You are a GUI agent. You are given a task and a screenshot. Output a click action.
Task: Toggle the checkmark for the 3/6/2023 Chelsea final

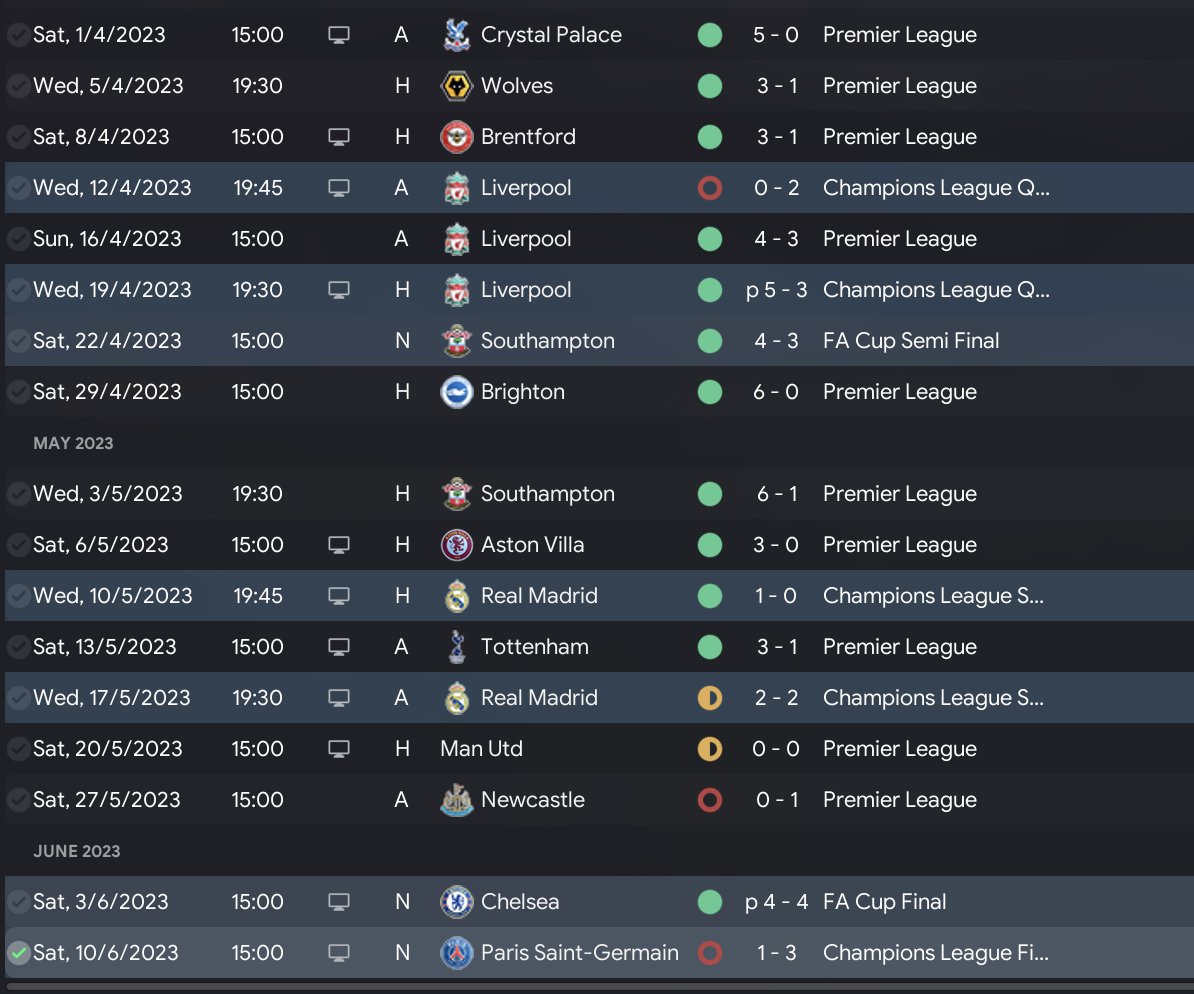click(x=18, y=902)
